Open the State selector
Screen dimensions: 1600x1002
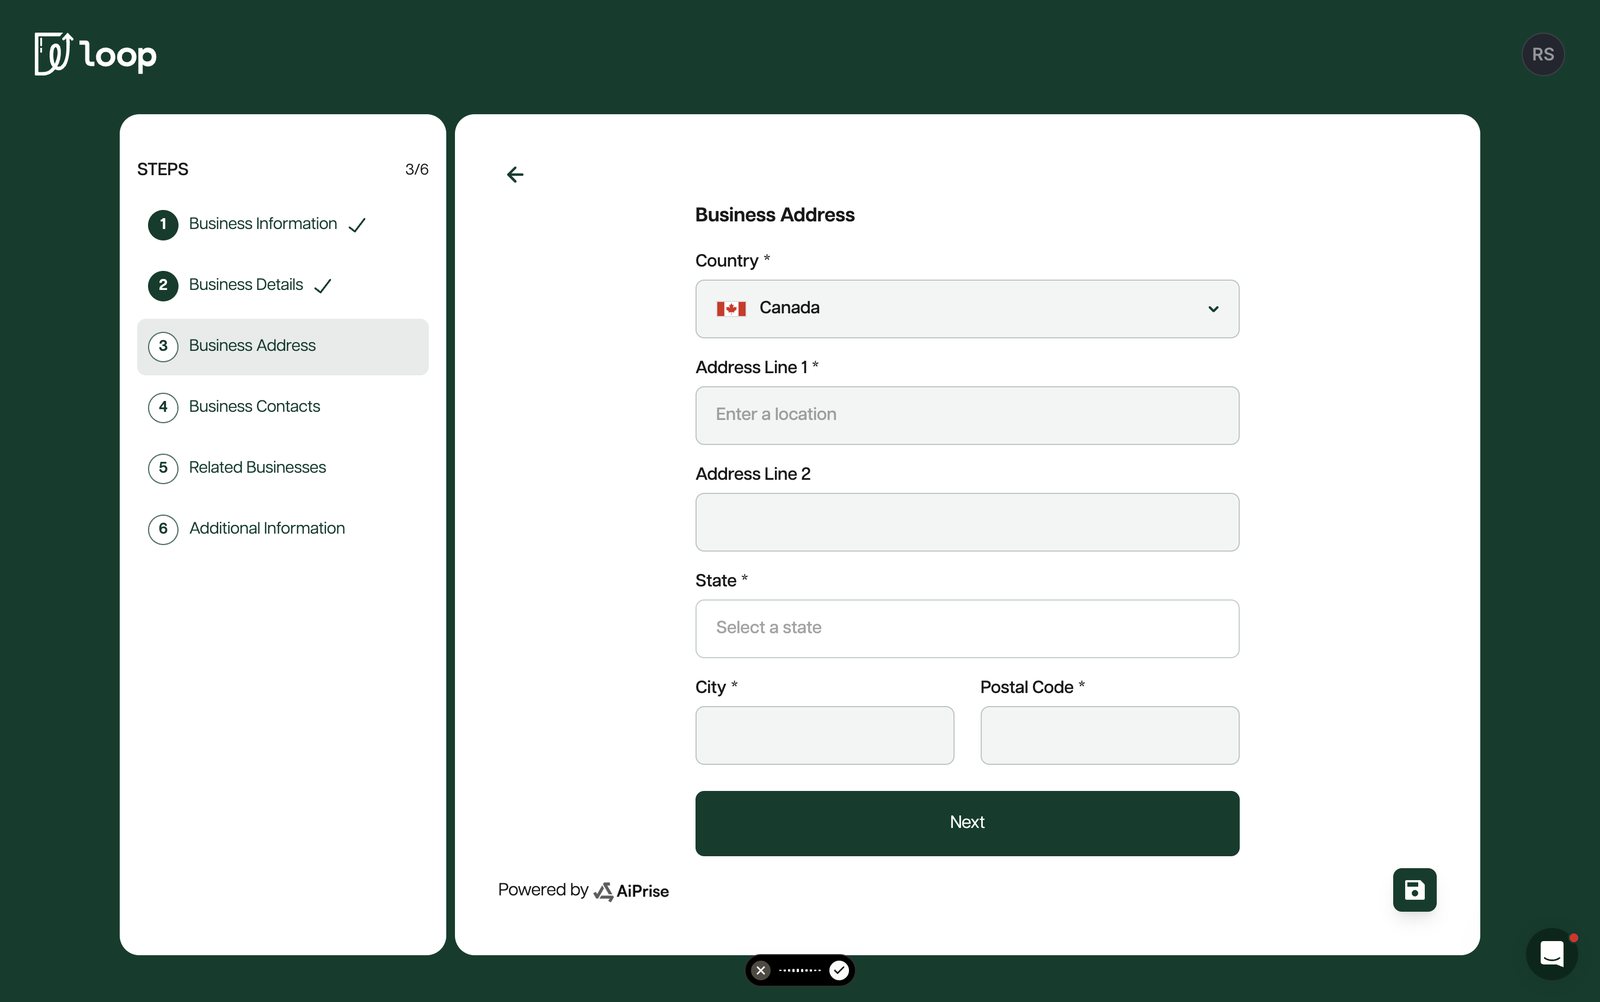tap(967, 629)
